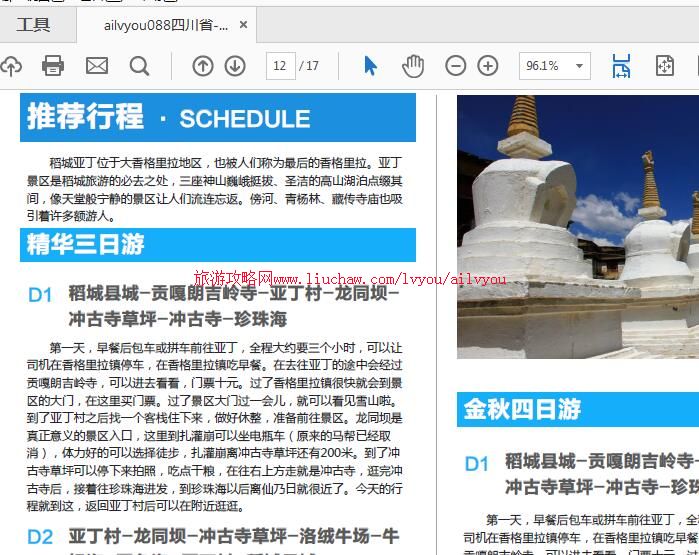This screenshot has width=699, height=555.
Task: Send file by email envelope icon
Action: [97, 66]
